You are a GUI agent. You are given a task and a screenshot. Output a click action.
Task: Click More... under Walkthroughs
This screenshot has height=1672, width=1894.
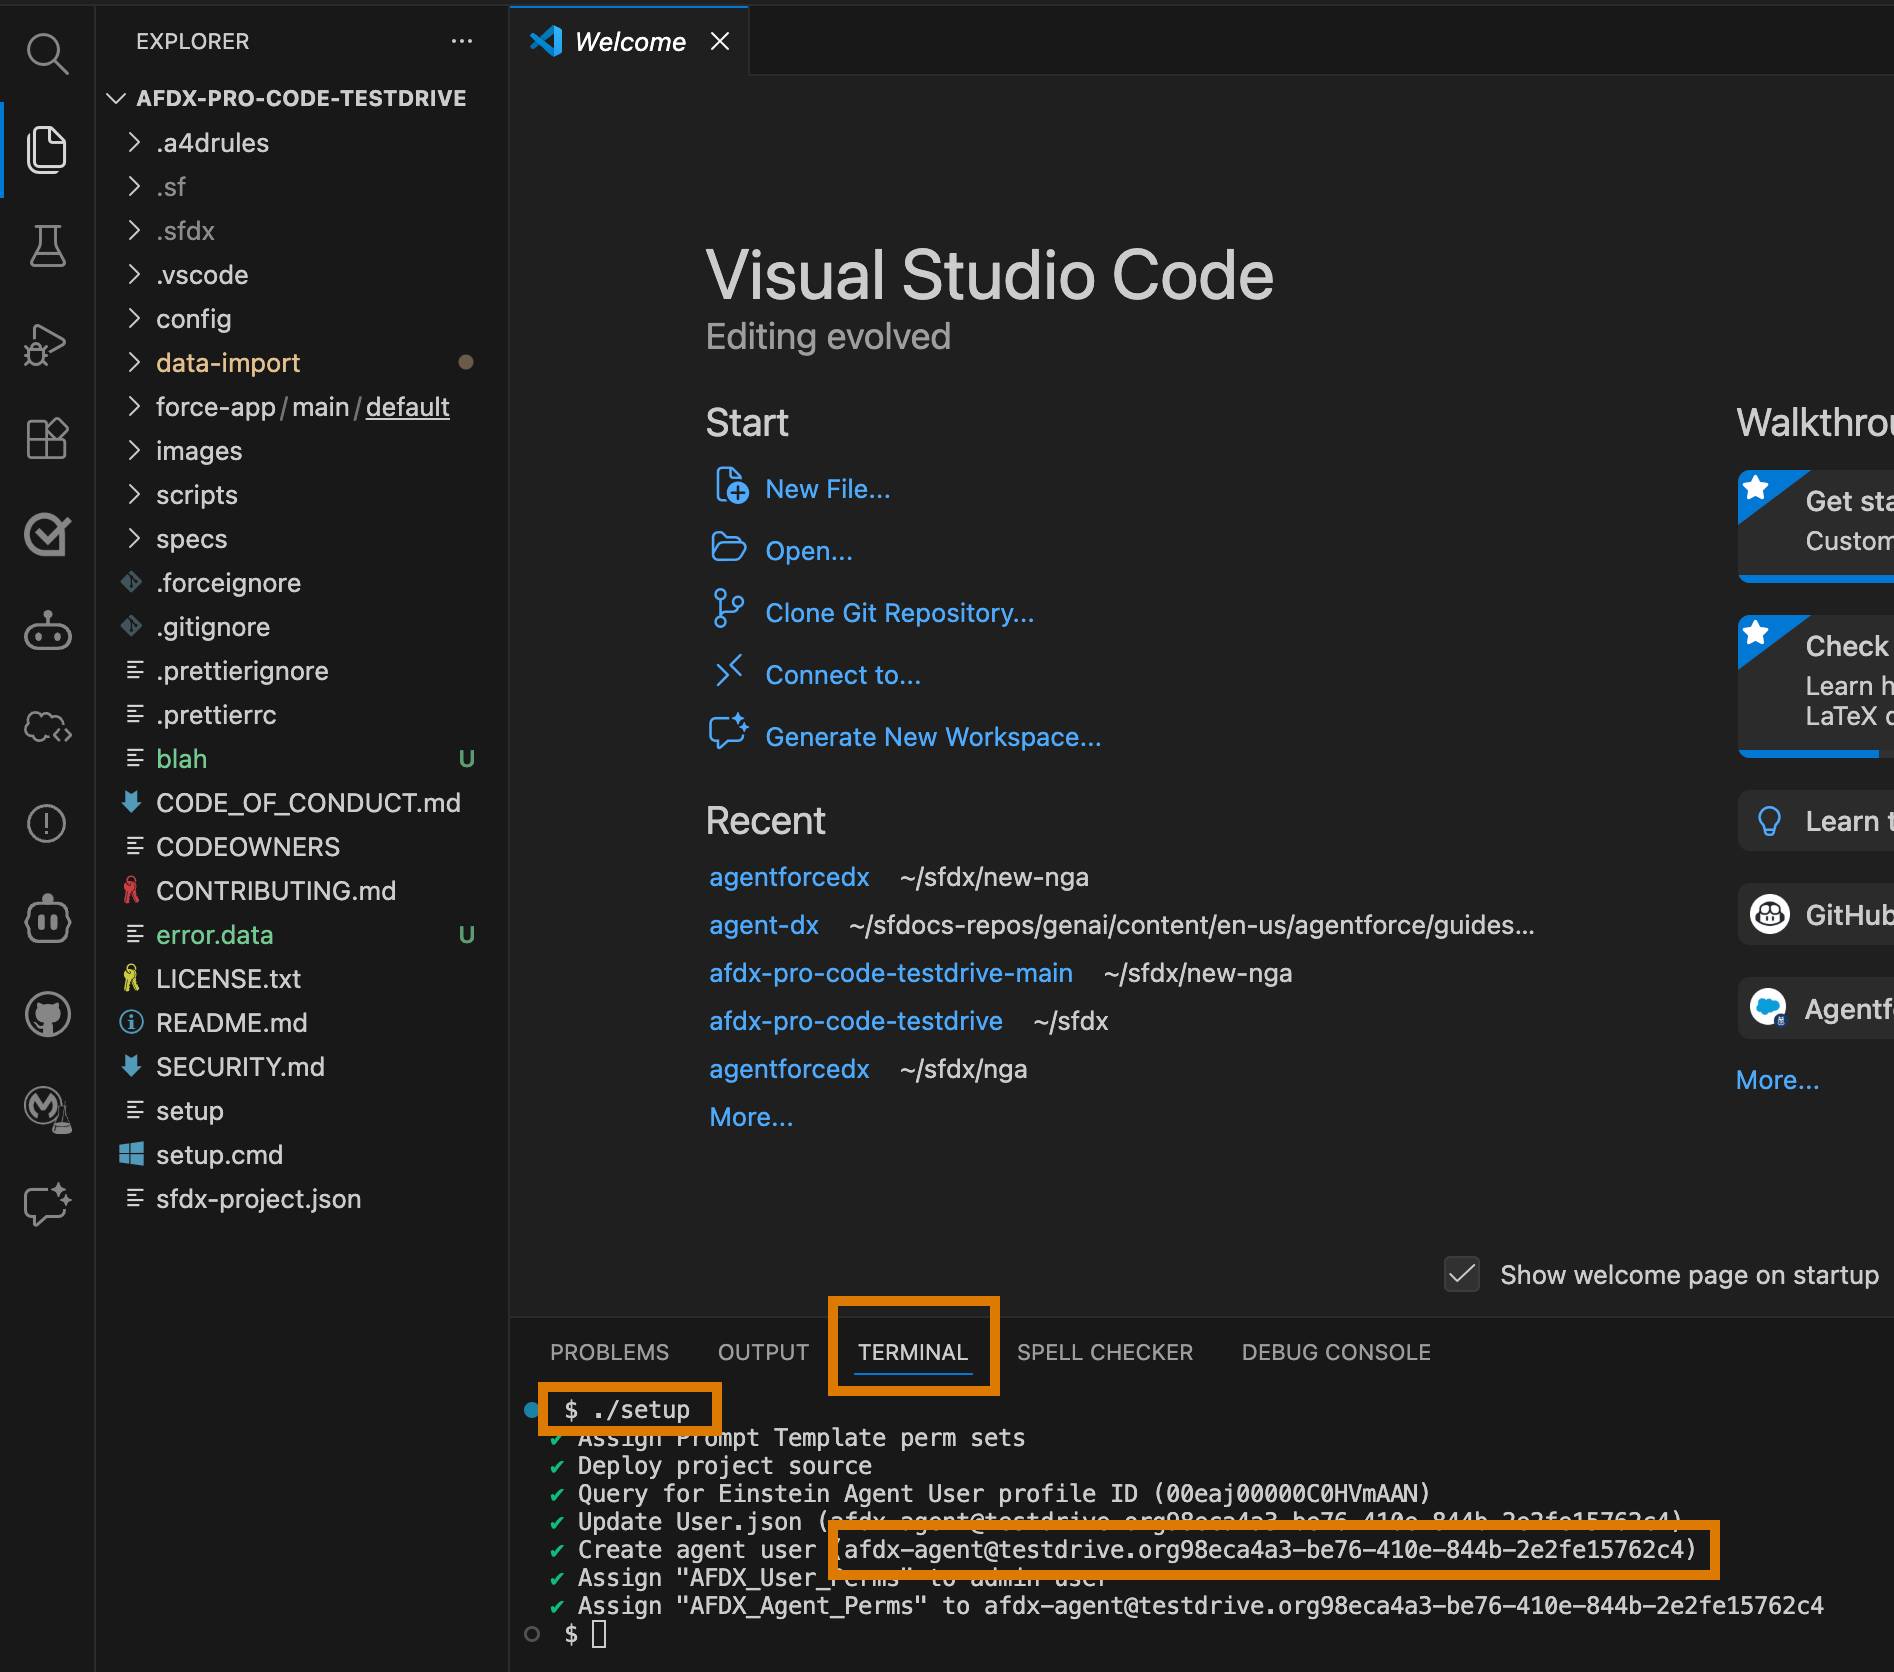coord(1777,1080)
